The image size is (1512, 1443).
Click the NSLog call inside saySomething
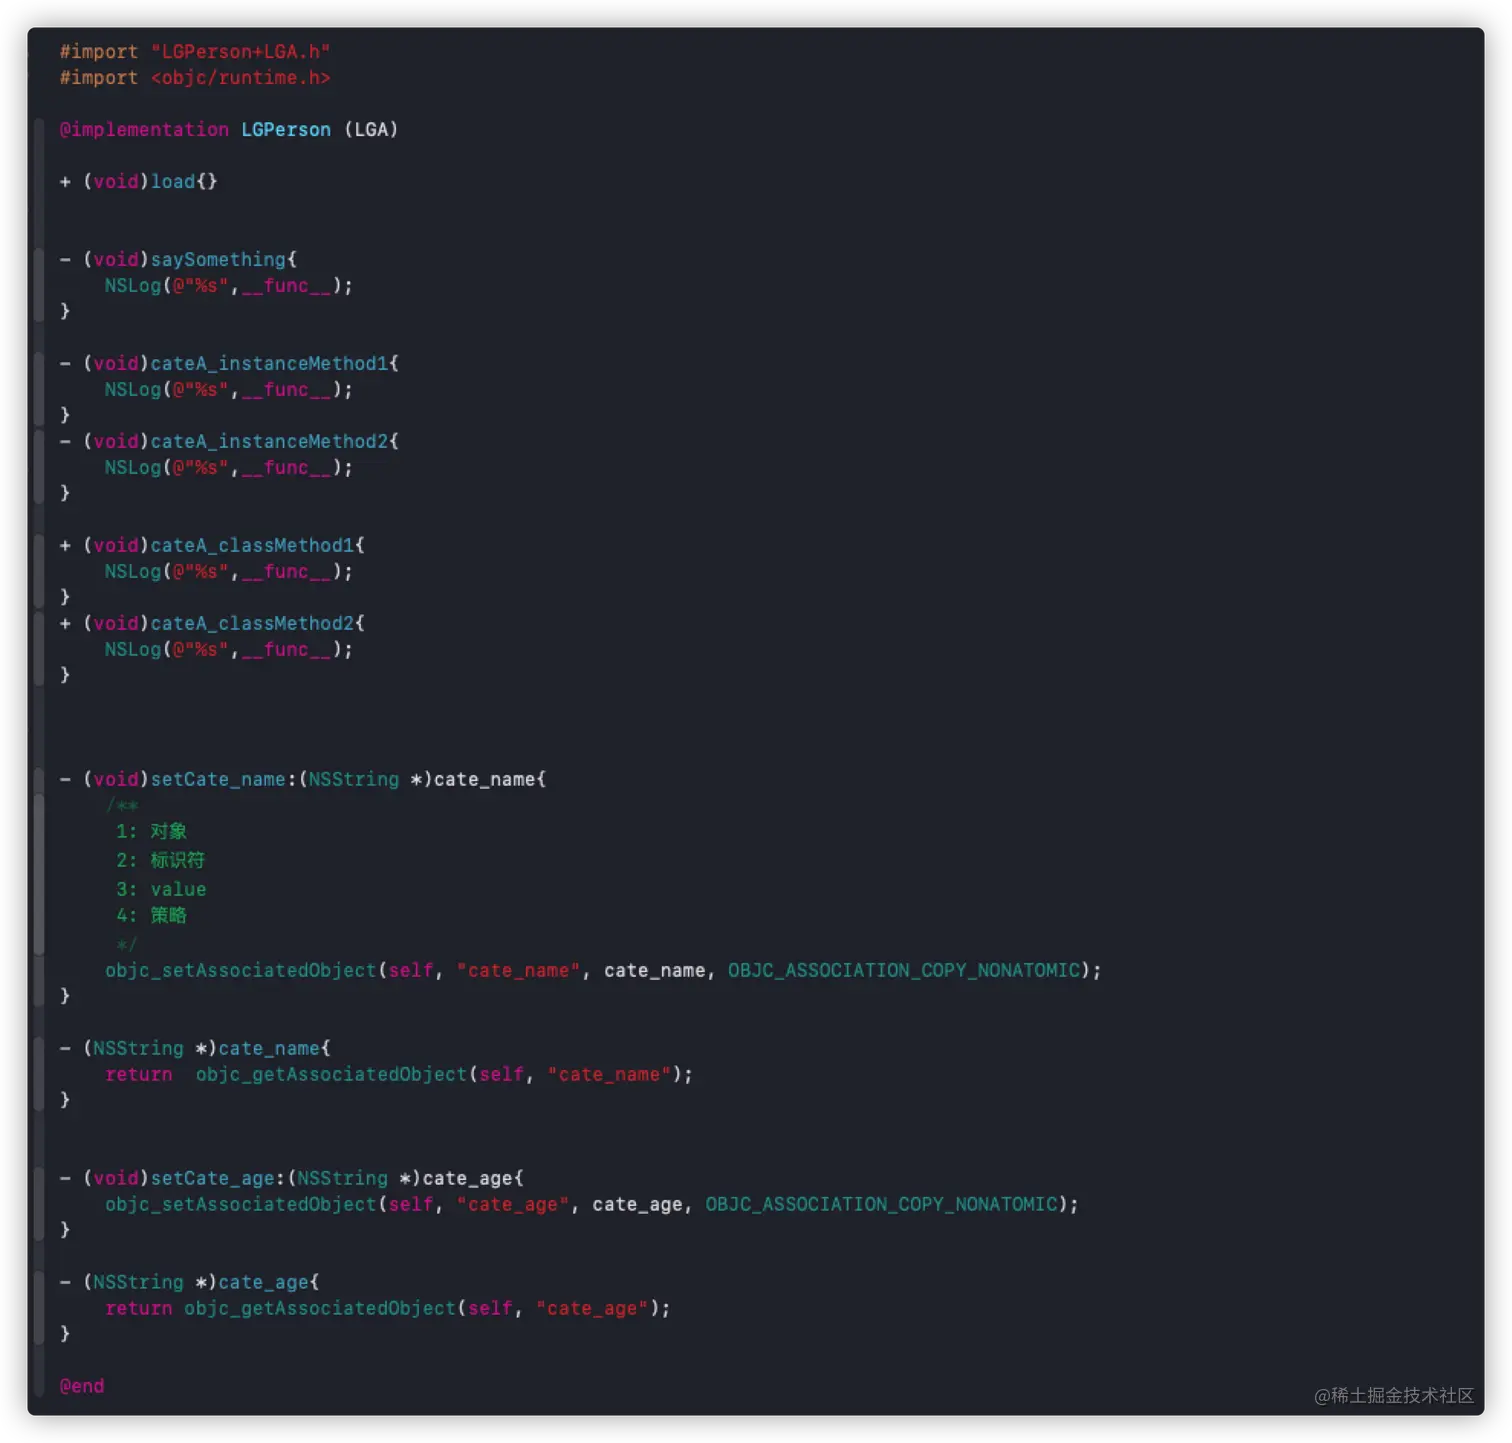click(133, 286)
